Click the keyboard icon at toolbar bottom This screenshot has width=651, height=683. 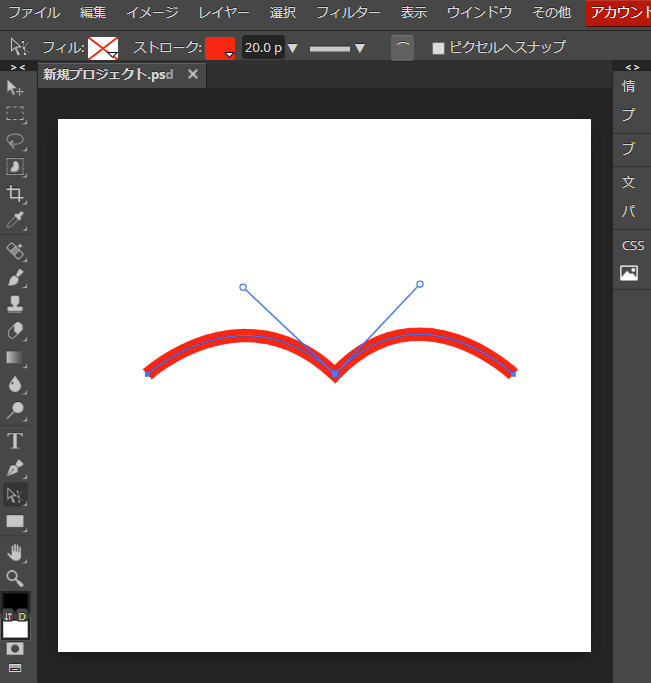coord(15,668)
